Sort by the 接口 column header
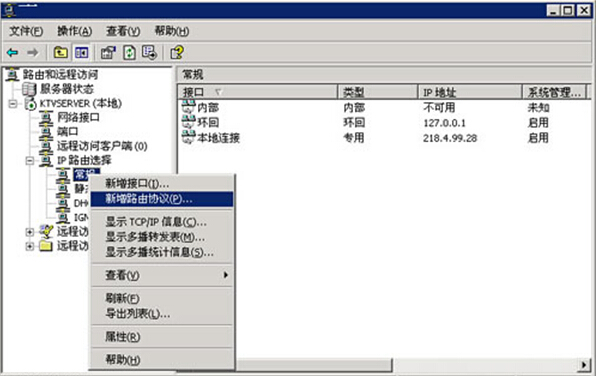610x376 pixels. tap(258, 92)
